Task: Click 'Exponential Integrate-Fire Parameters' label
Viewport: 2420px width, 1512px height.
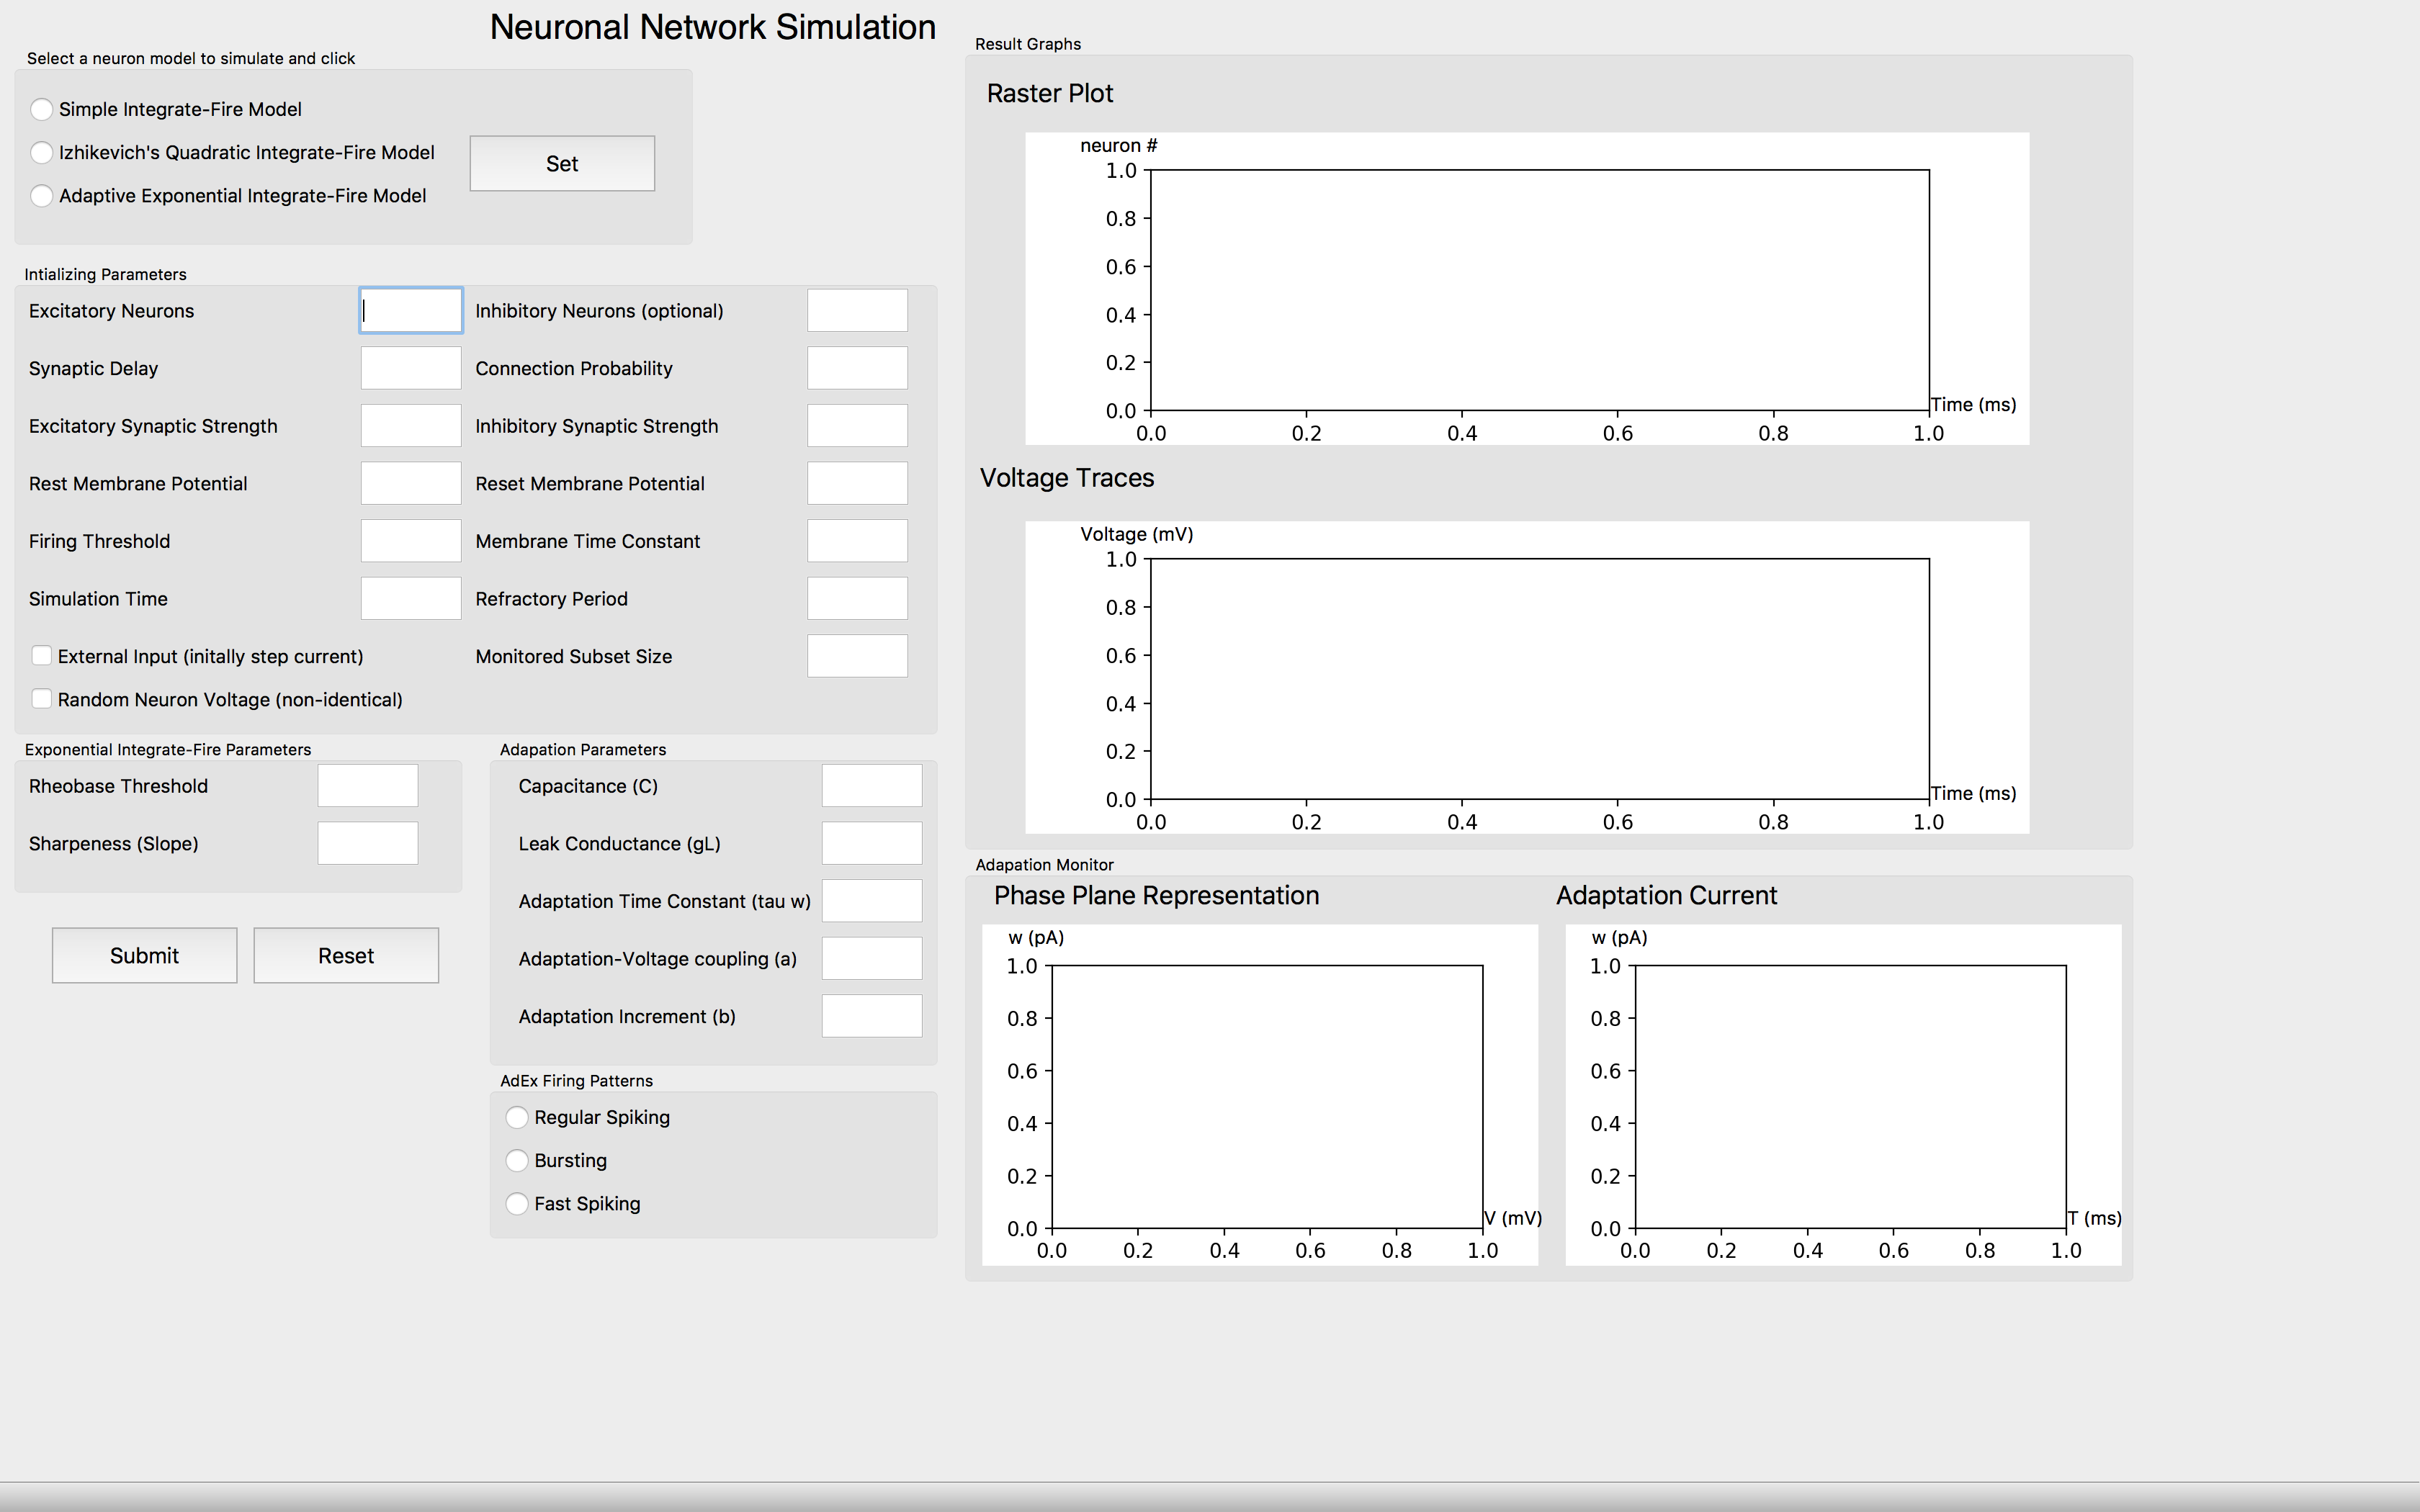Action: coord(168,749)
